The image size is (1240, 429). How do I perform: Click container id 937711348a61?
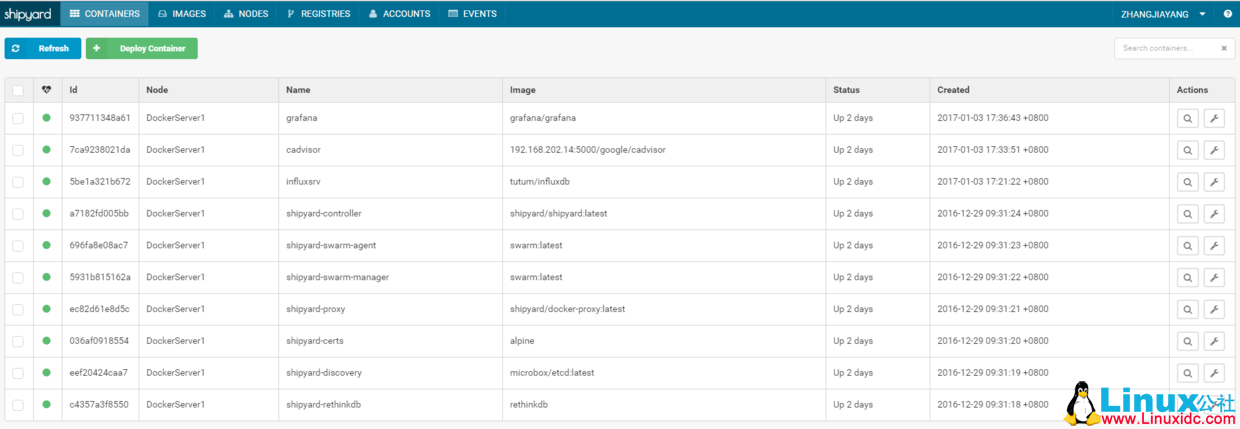point(100,118)
